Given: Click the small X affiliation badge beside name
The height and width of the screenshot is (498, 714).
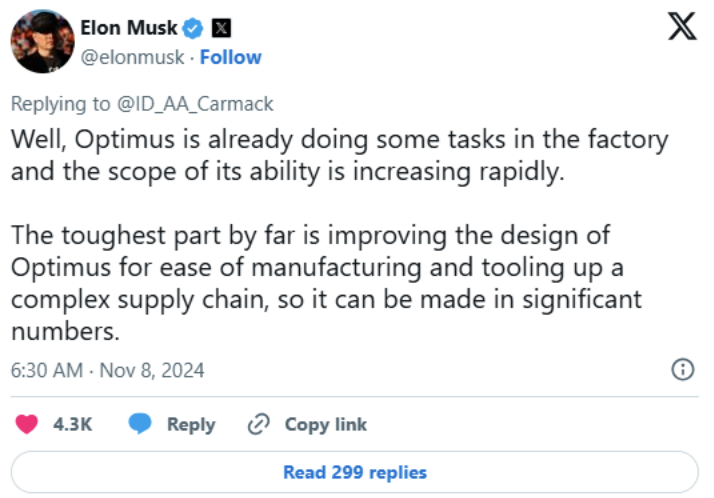Looking at the screenshot, I should click(x=224, y=29).
